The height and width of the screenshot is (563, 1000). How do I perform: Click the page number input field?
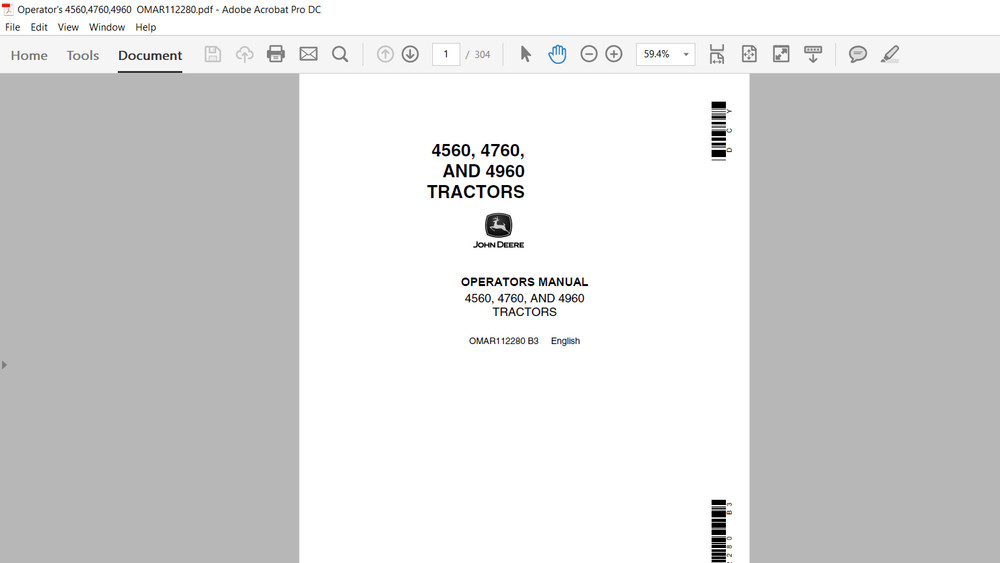(x=446, y=54)
